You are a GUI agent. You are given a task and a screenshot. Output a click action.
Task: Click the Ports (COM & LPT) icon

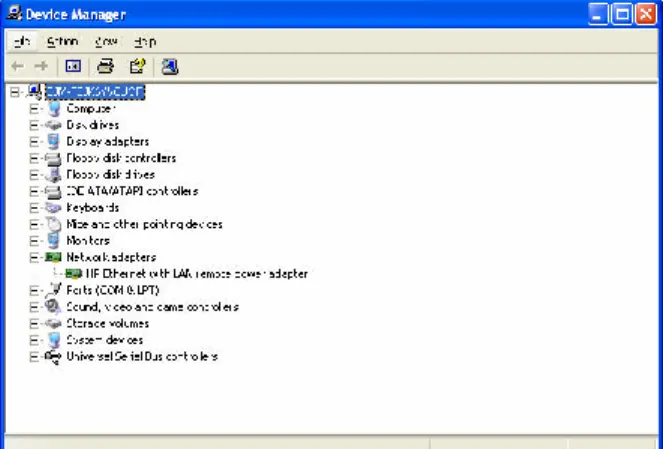[53, 290]
